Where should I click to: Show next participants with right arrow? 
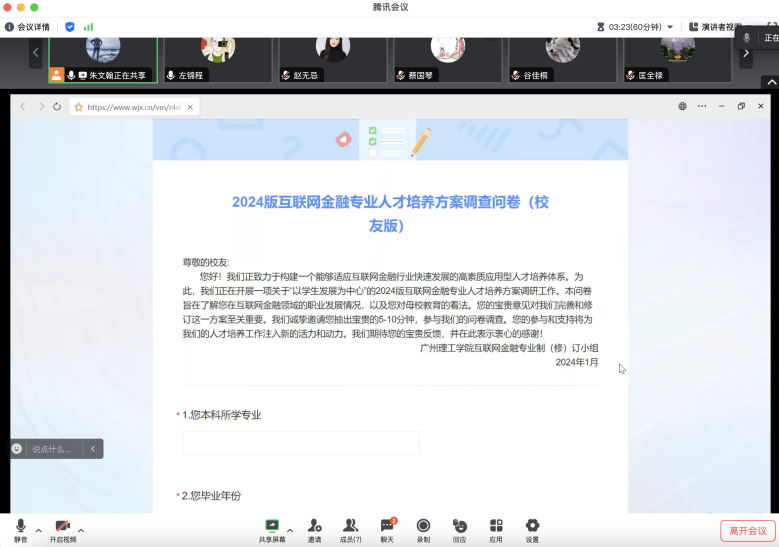coord(745,53)
